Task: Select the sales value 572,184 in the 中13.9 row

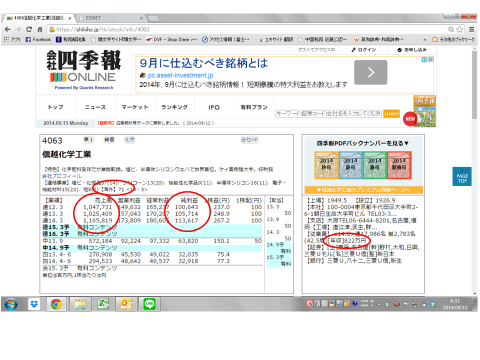Action: pos(100,241)
